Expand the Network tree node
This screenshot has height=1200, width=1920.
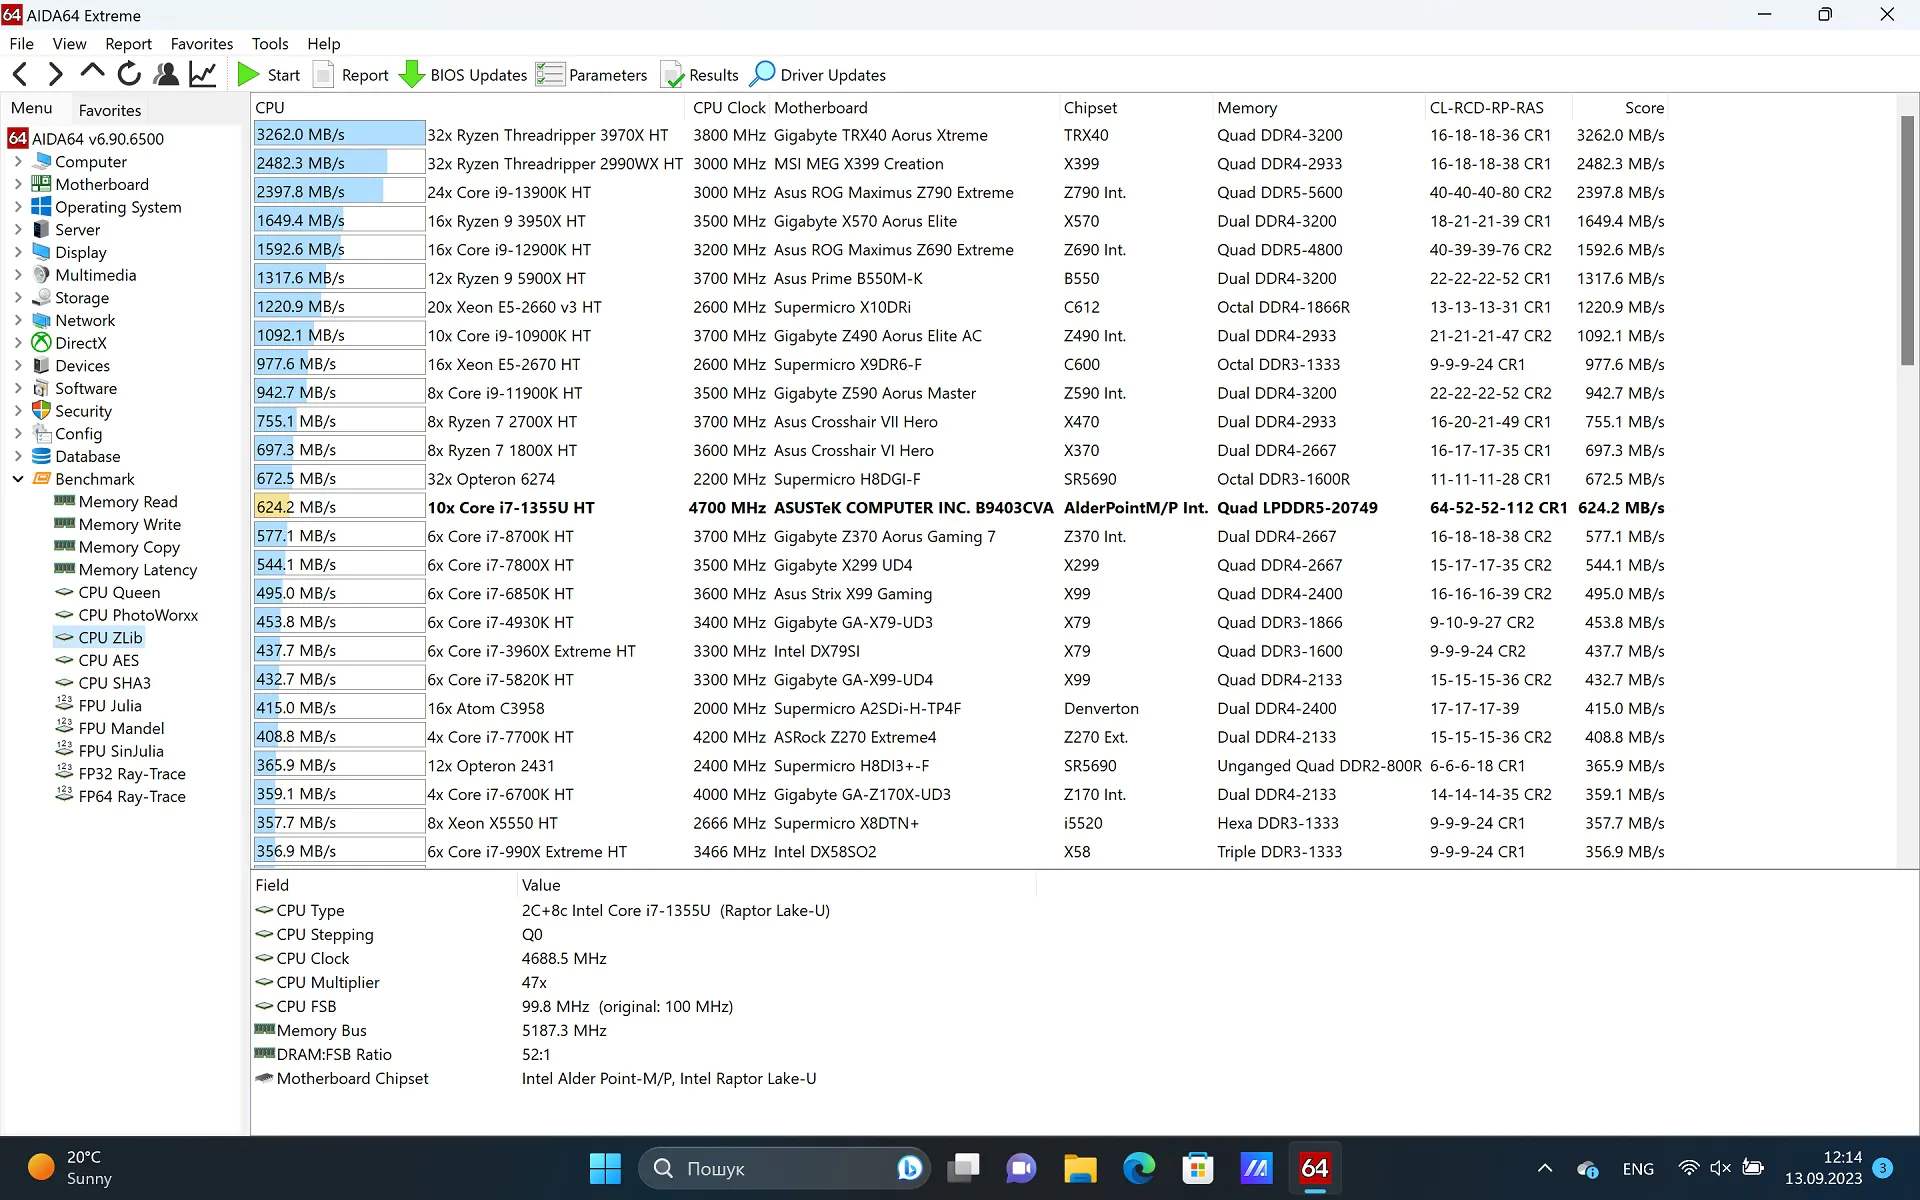[18, 320]
